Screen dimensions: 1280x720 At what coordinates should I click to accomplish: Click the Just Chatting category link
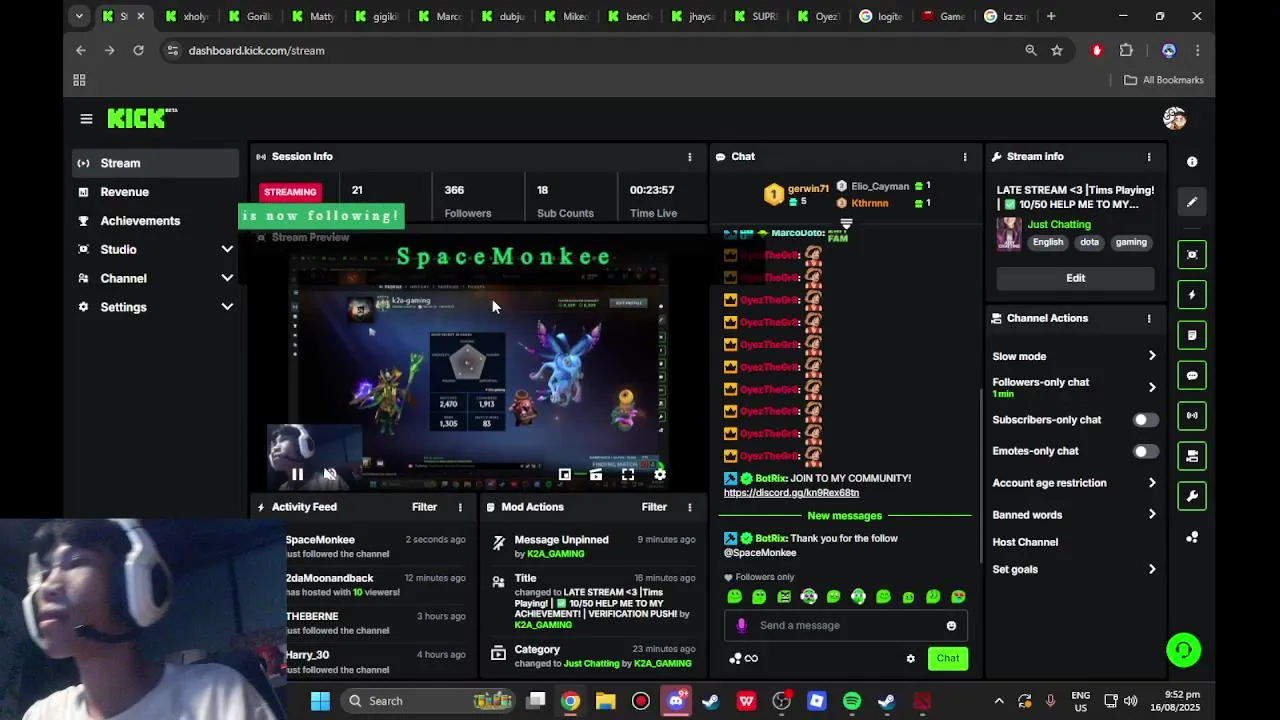tap(1059, 225)
